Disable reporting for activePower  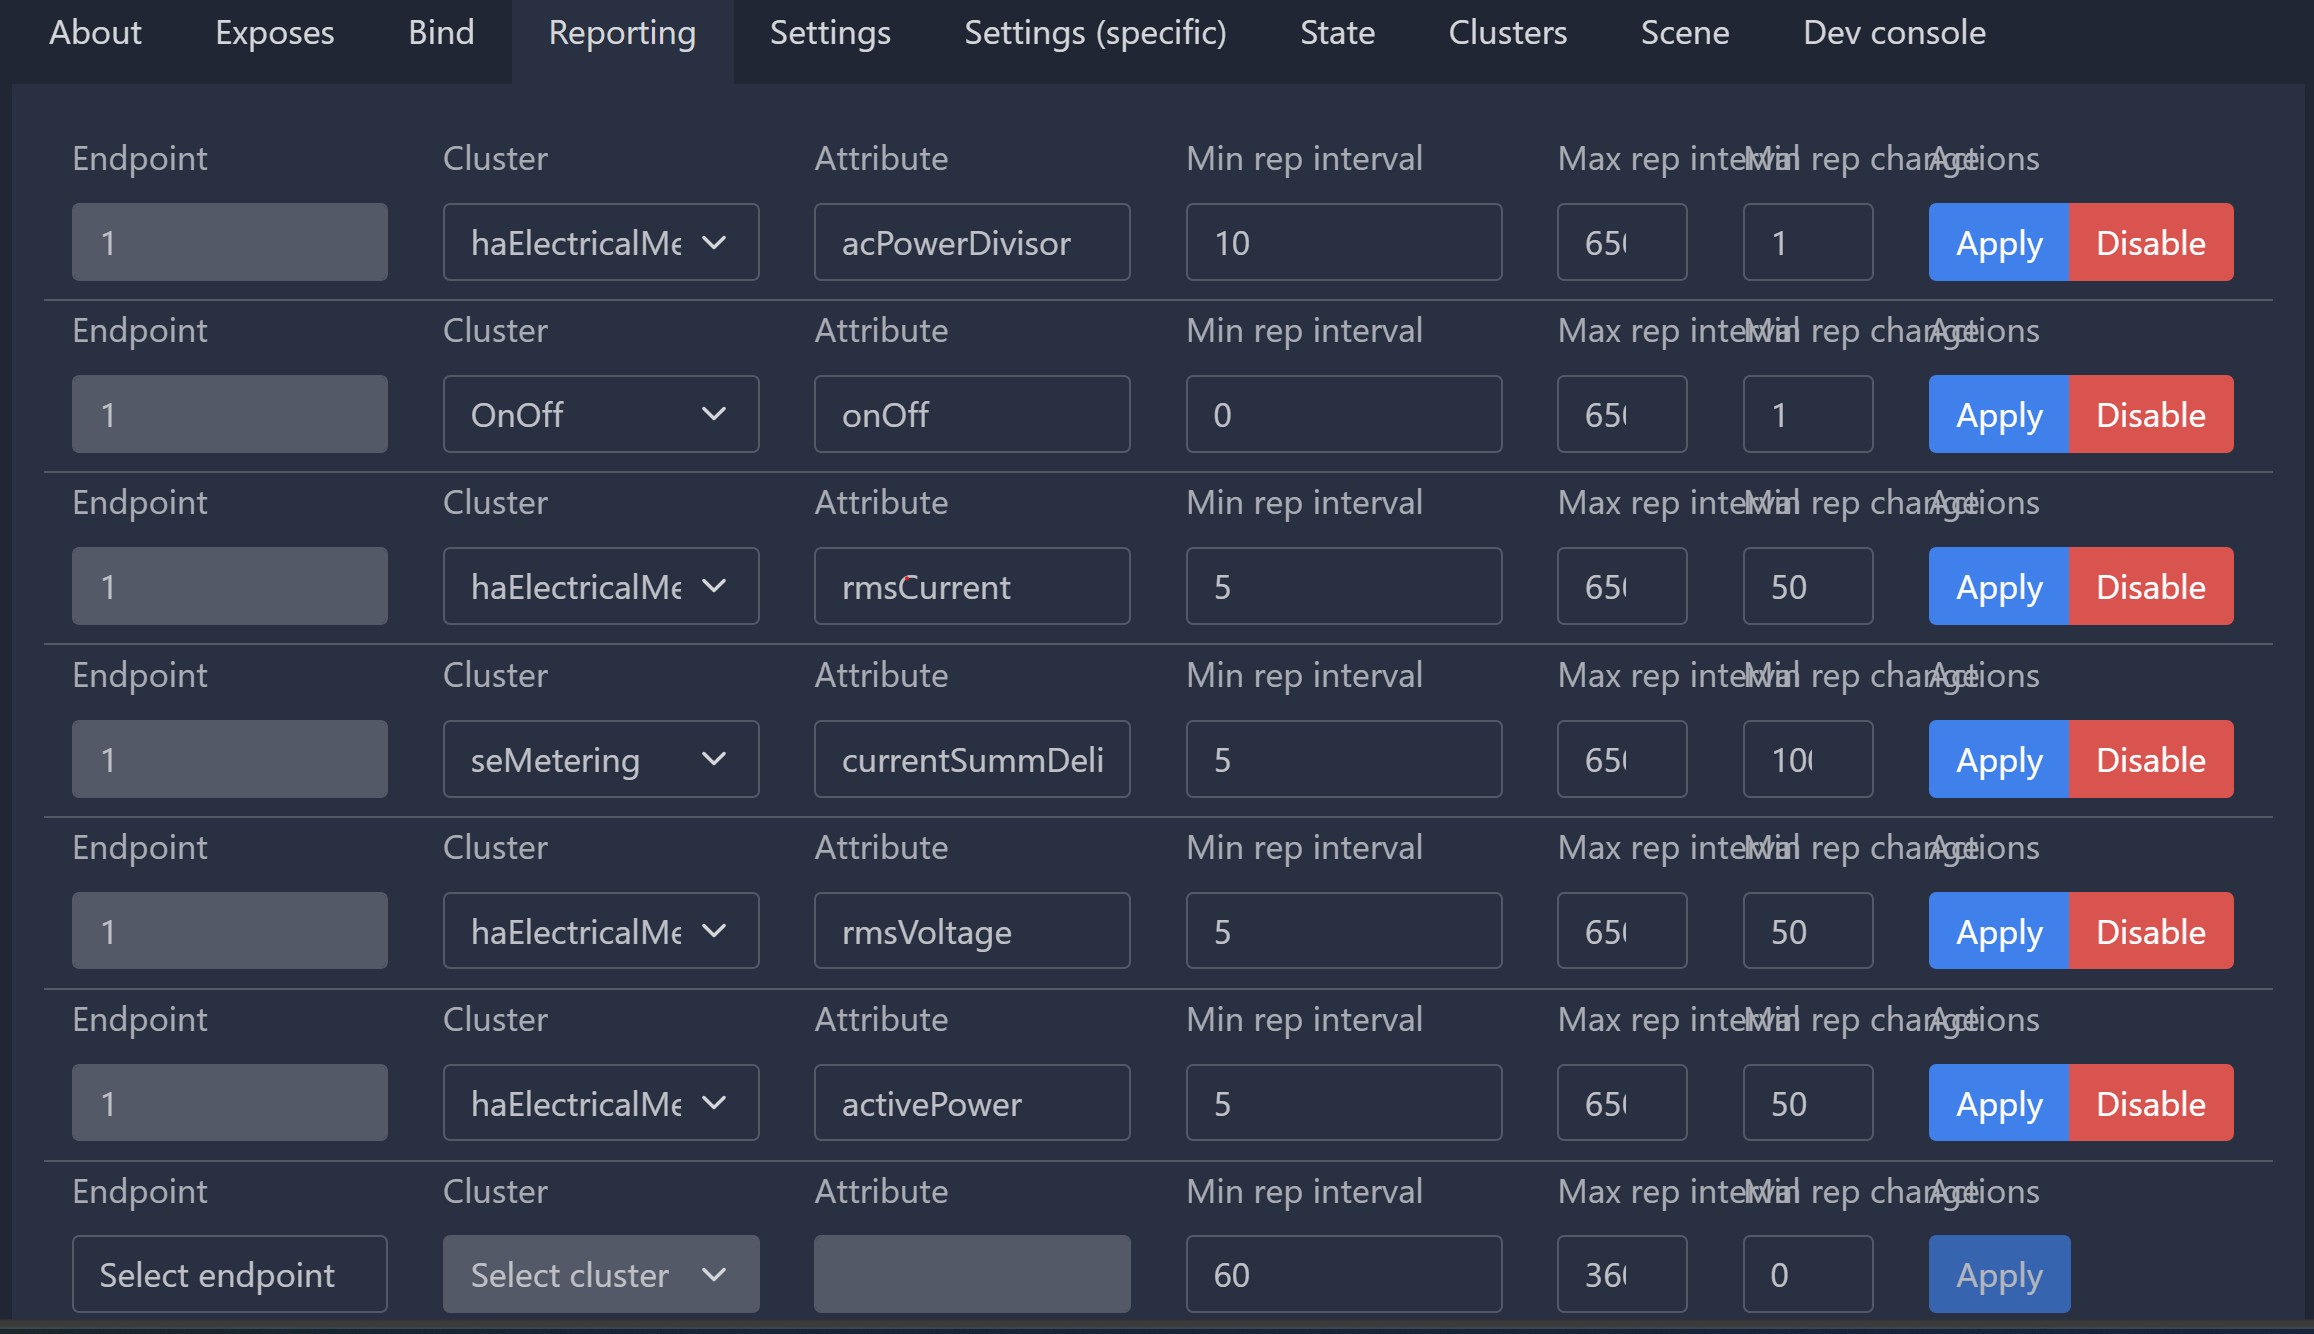point(2150,1103)
